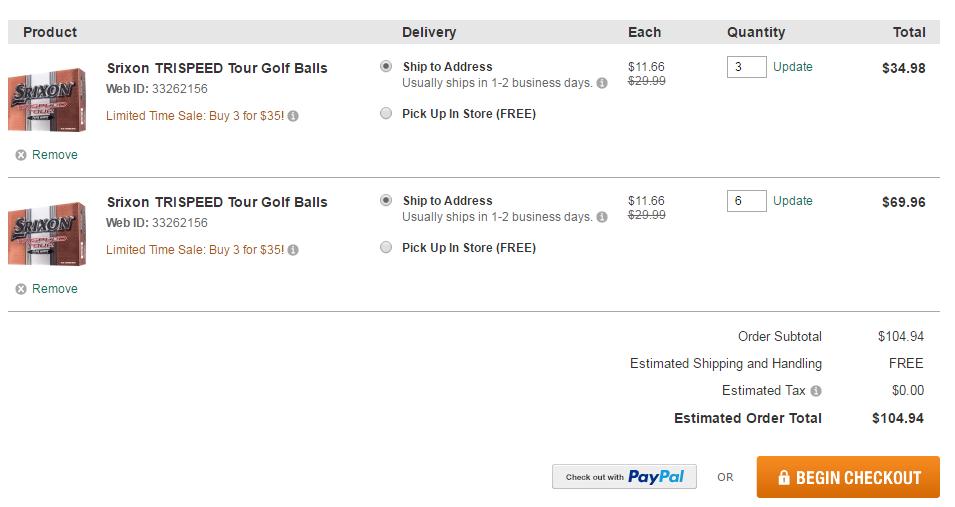Focus the second item's quantity field
The height and width of the screenshot is (507, 955).
click(x=746, y=201)
